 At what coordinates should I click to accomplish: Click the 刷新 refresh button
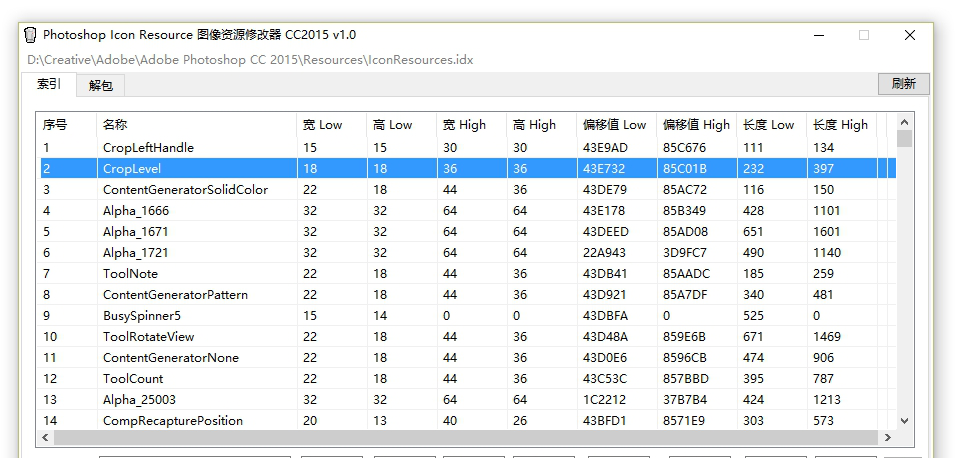[x=903, y=84]
